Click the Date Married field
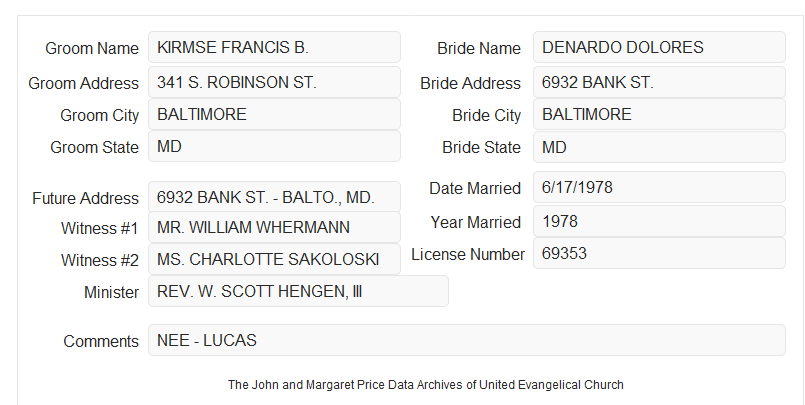805x405 pixels. tap(659, 187)
